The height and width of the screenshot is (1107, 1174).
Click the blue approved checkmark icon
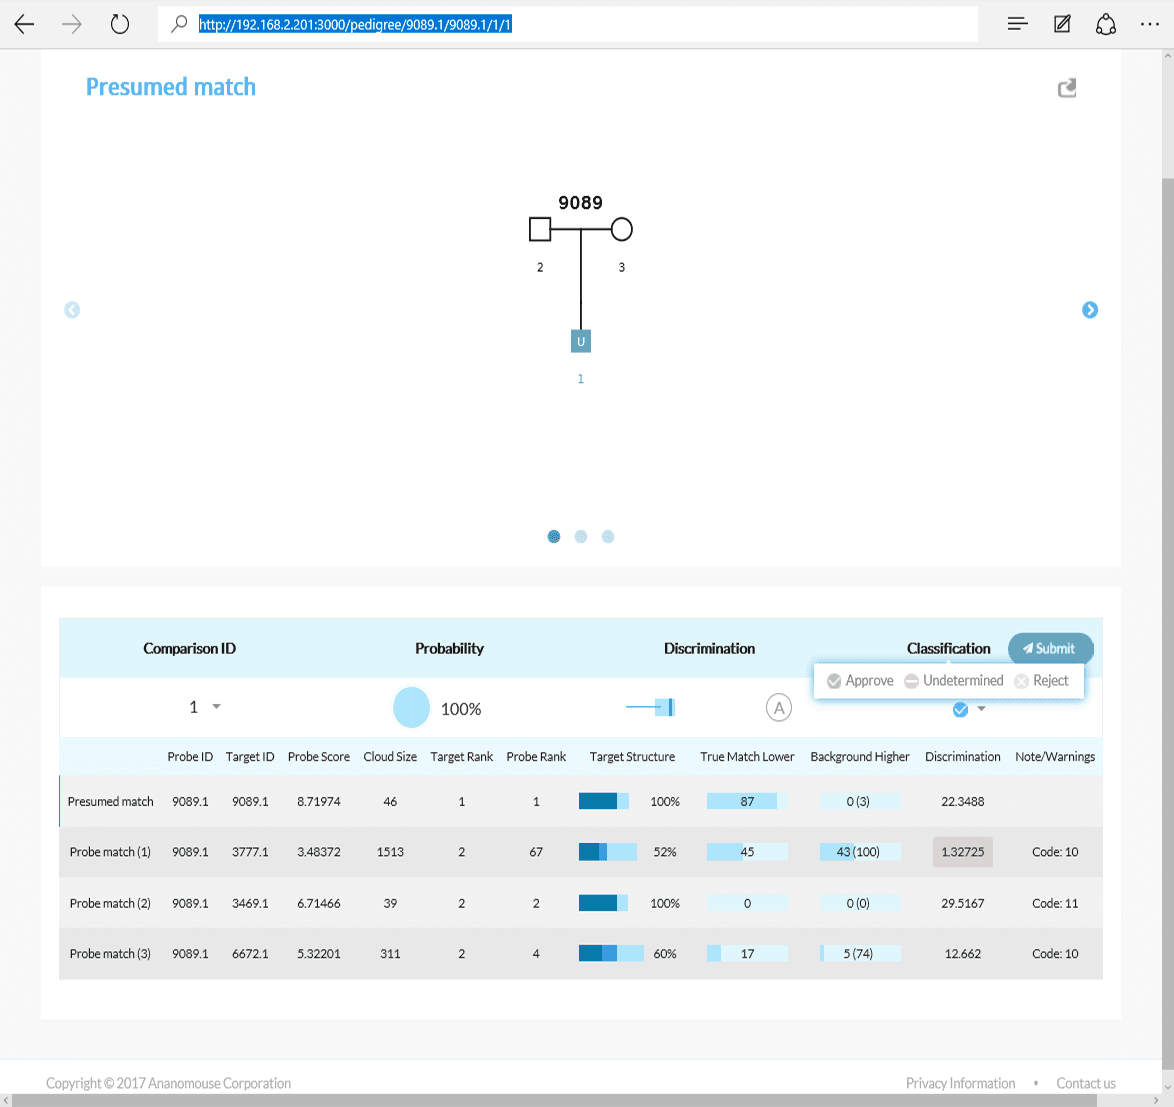click(960, 709)
